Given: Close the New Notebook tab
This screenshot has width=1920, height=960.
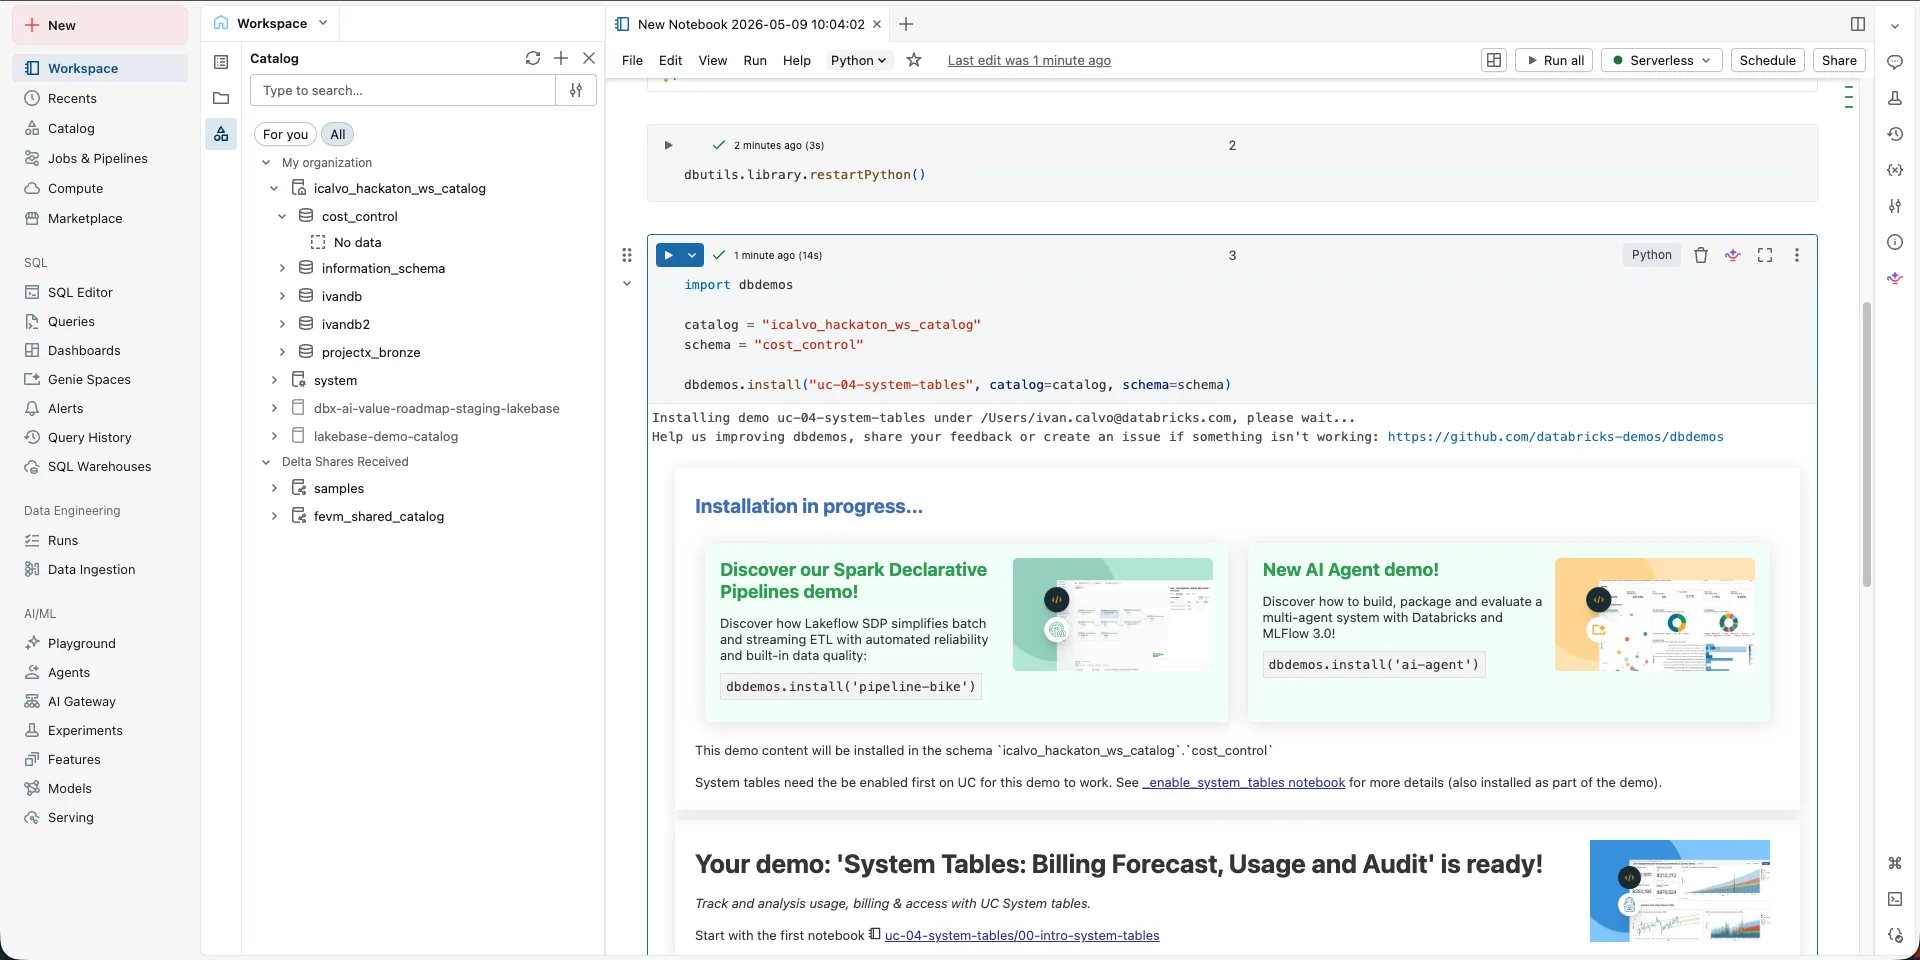Looking at the screenshot, I should pyautogui.click(x=877, y=24).
